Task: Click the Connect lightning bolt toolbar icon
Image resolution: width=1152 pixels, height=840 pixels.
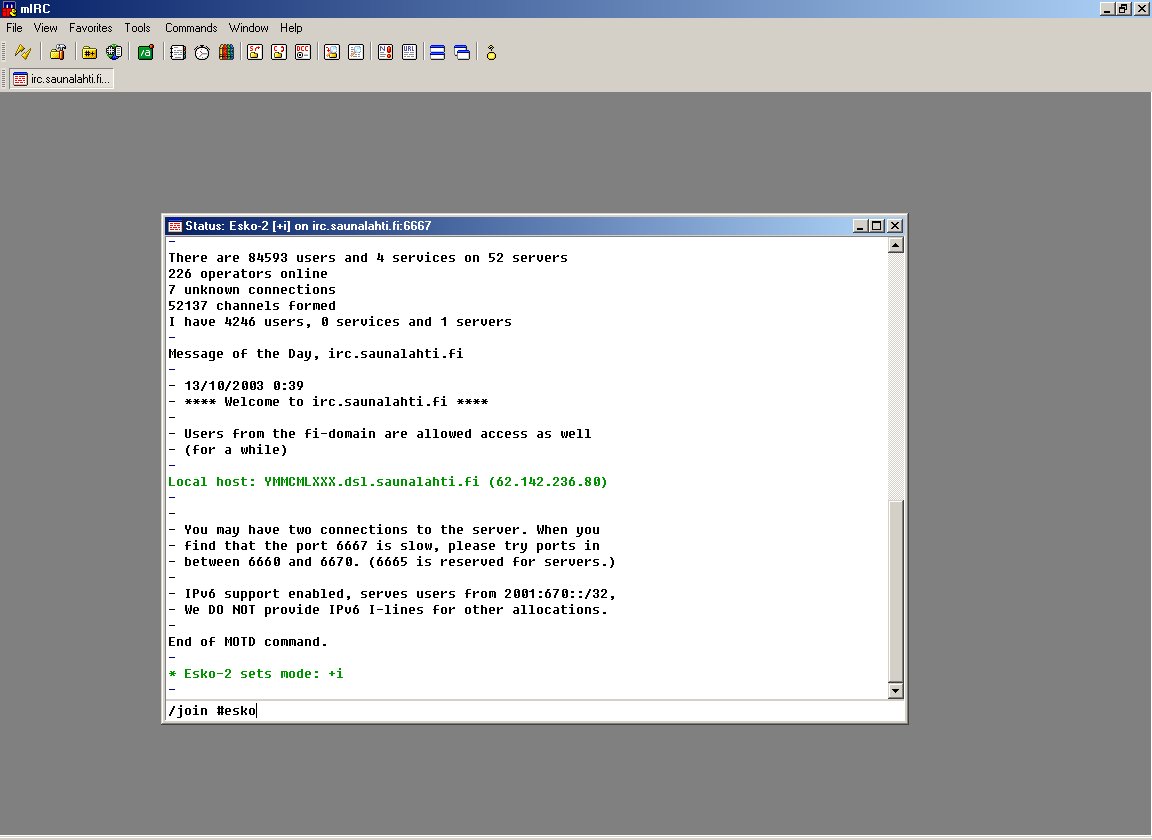Action: pyautogui.click(x=23, y=52)
